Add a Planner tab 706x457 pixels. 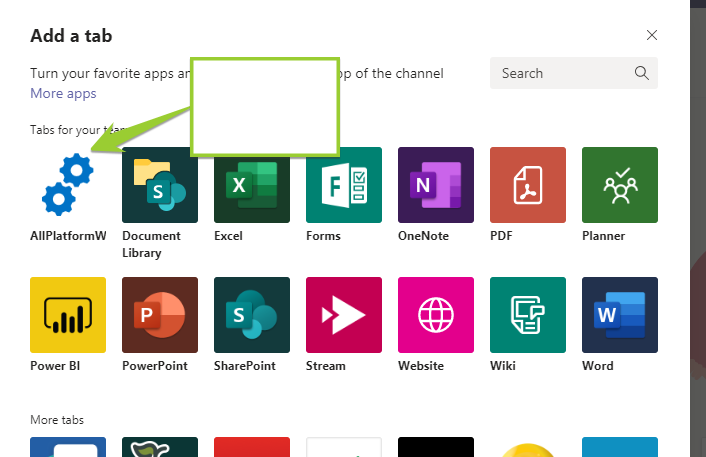pos(620,185)
